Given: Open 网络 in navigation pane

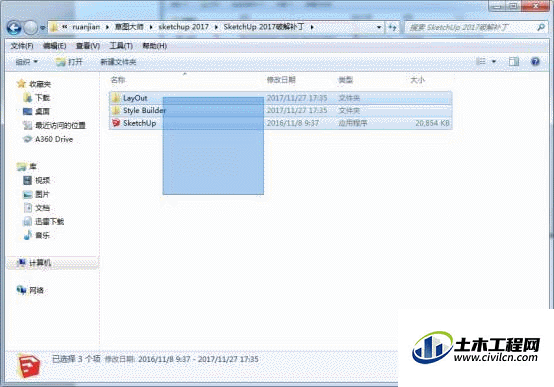Looking at the screenshot, I should tap(36, 291).
